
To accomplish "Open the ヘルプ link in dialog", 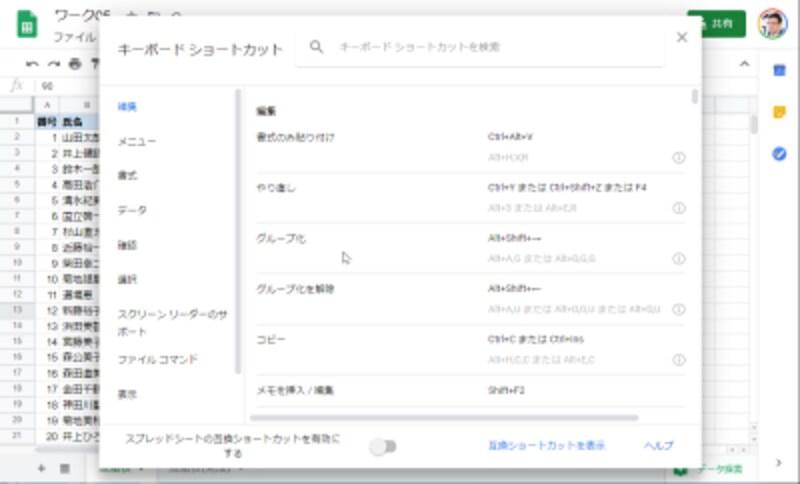I will 658,445.
